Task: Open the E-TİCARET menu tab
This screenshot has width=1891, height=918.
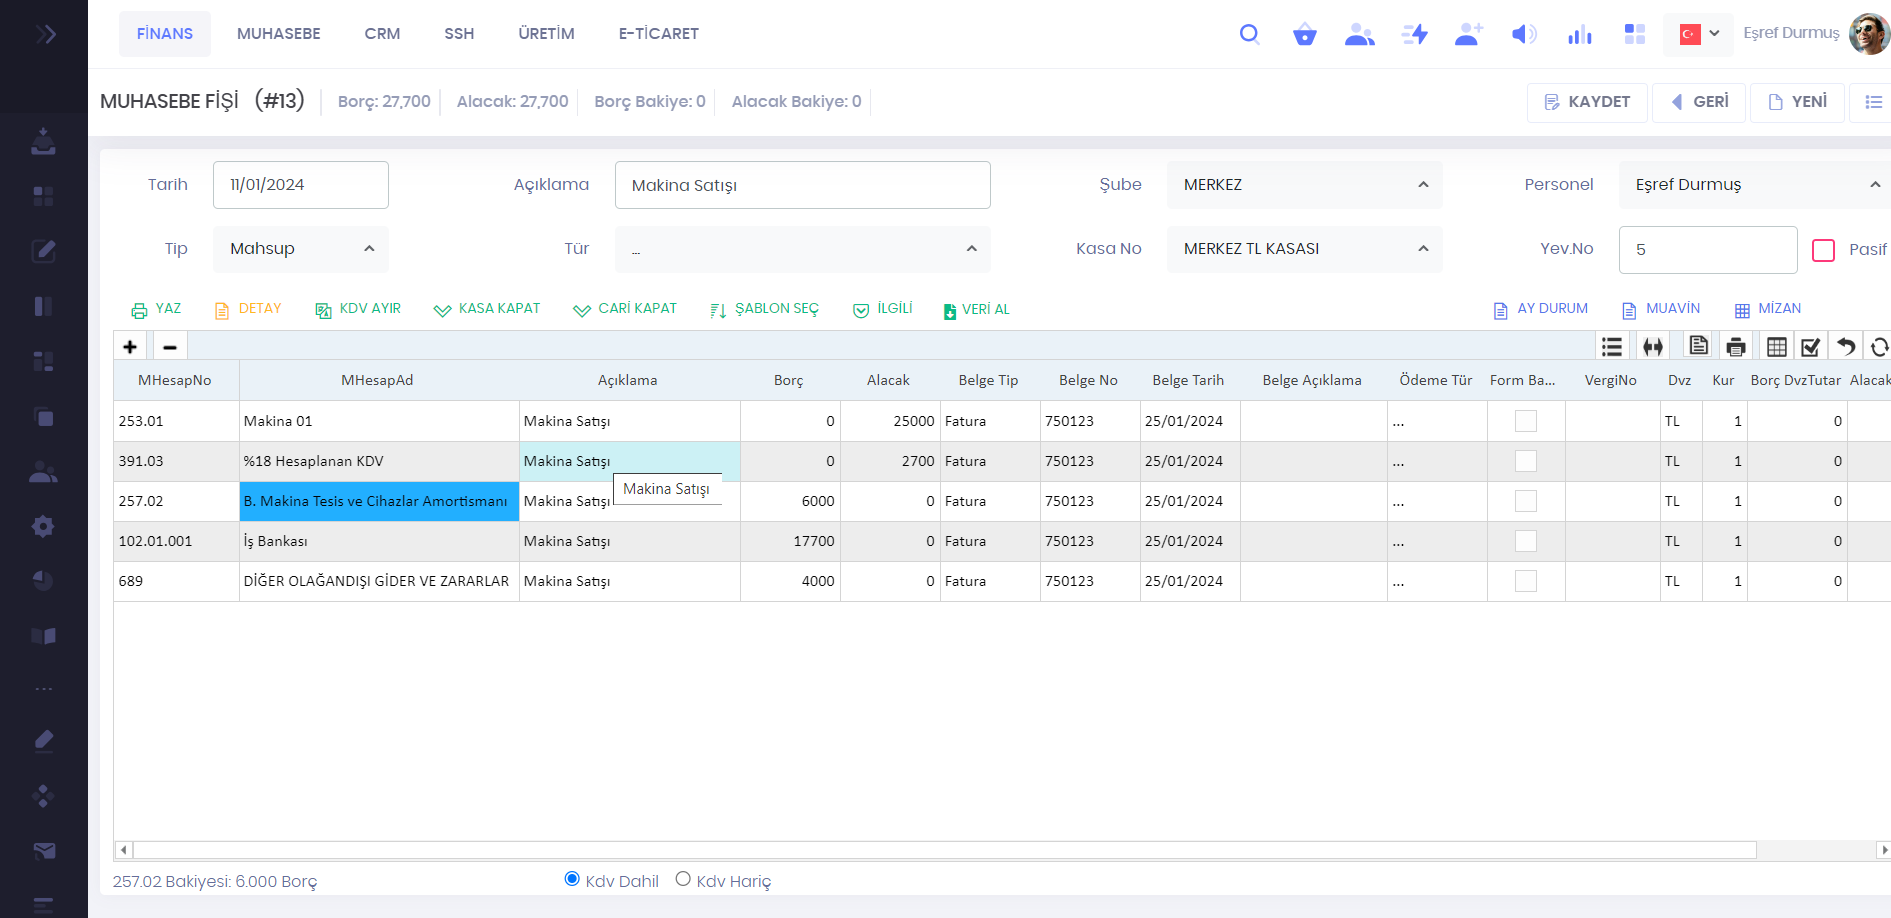Action: click(658, 34)
